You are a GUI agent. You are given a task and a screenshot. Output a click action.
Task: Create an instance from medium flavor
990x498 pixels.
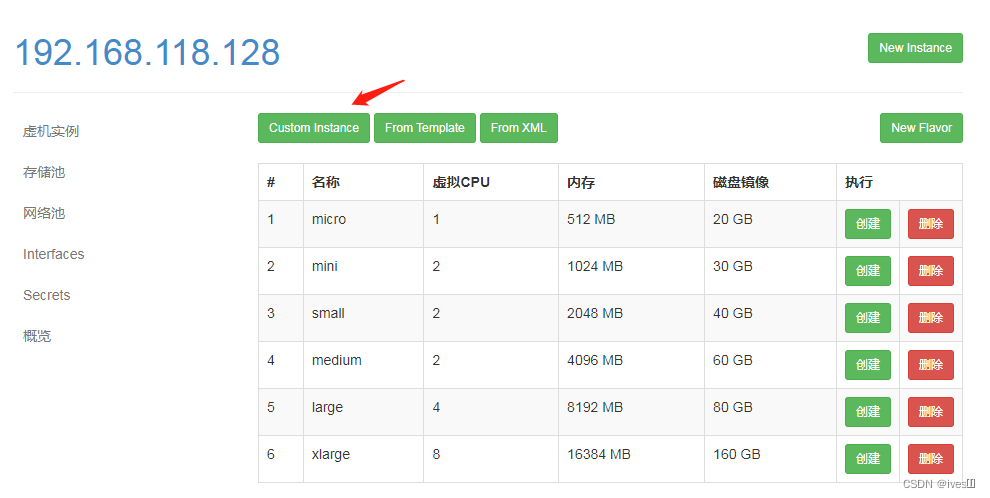[x=867, y=365]
